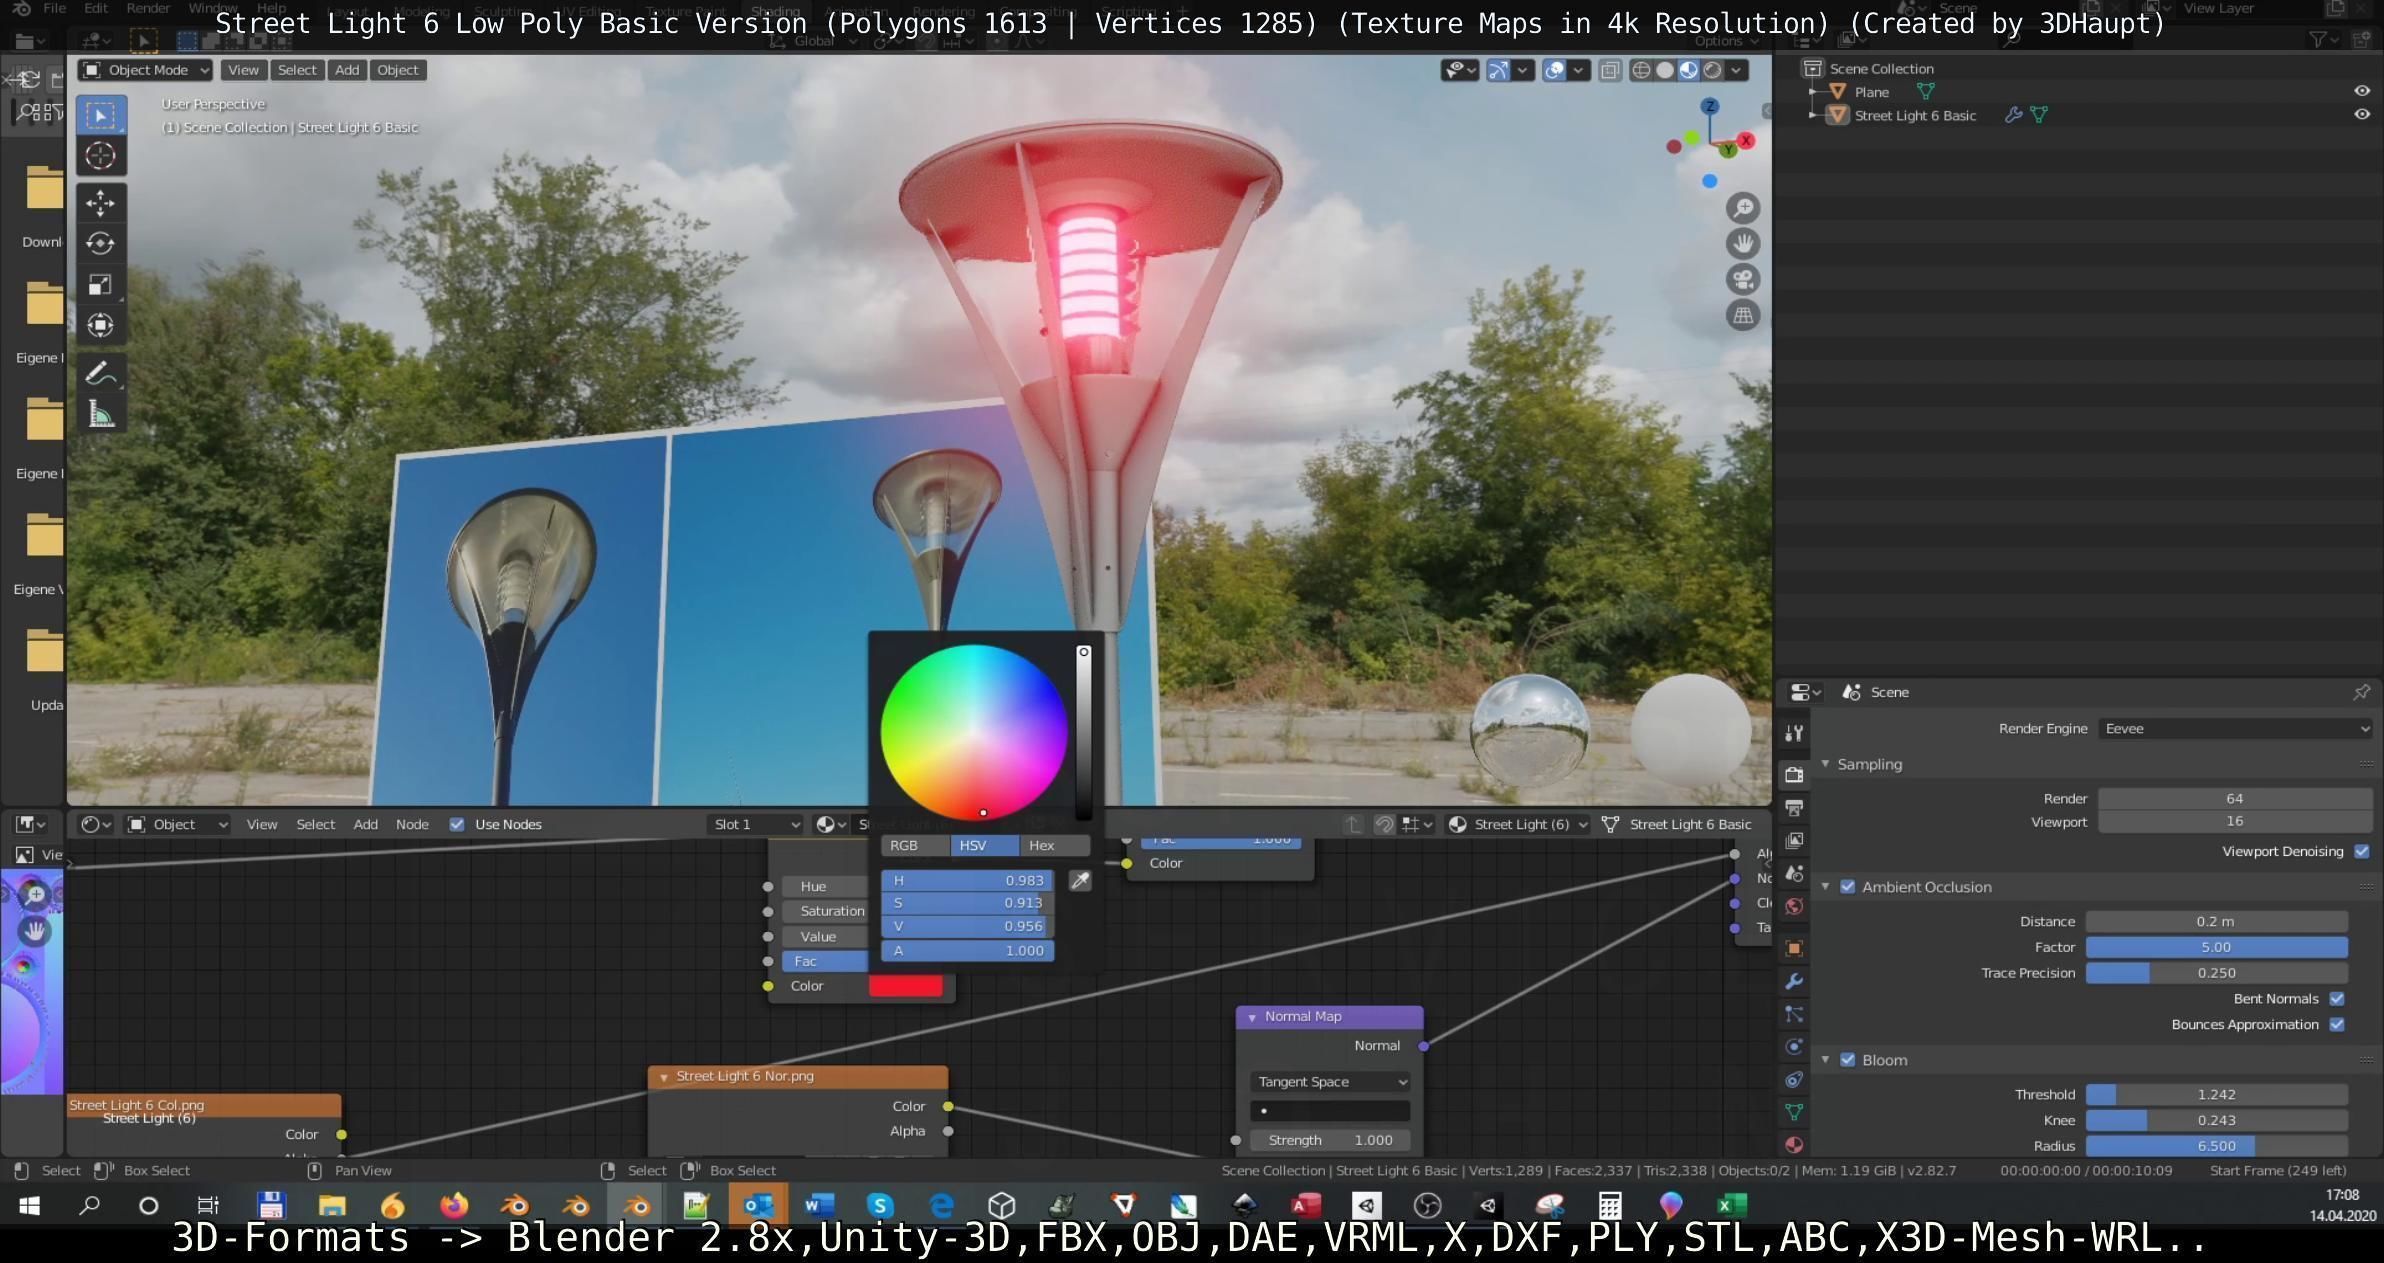
Task: Disable the Bloom checkbox
Action: (x=1848, y=1060)
